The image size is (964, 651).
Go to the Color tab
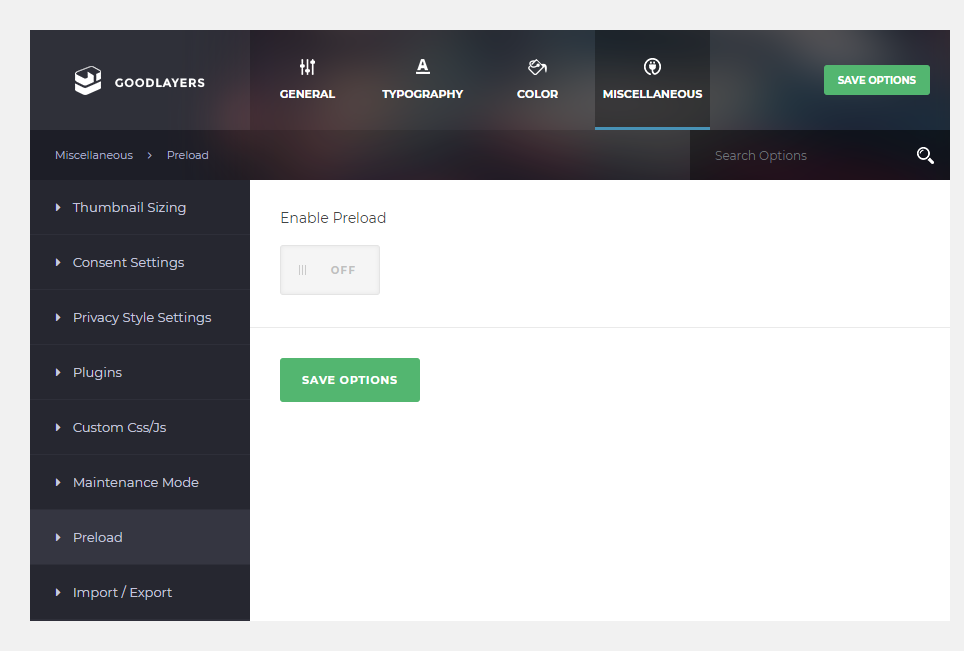pos(537,80)
